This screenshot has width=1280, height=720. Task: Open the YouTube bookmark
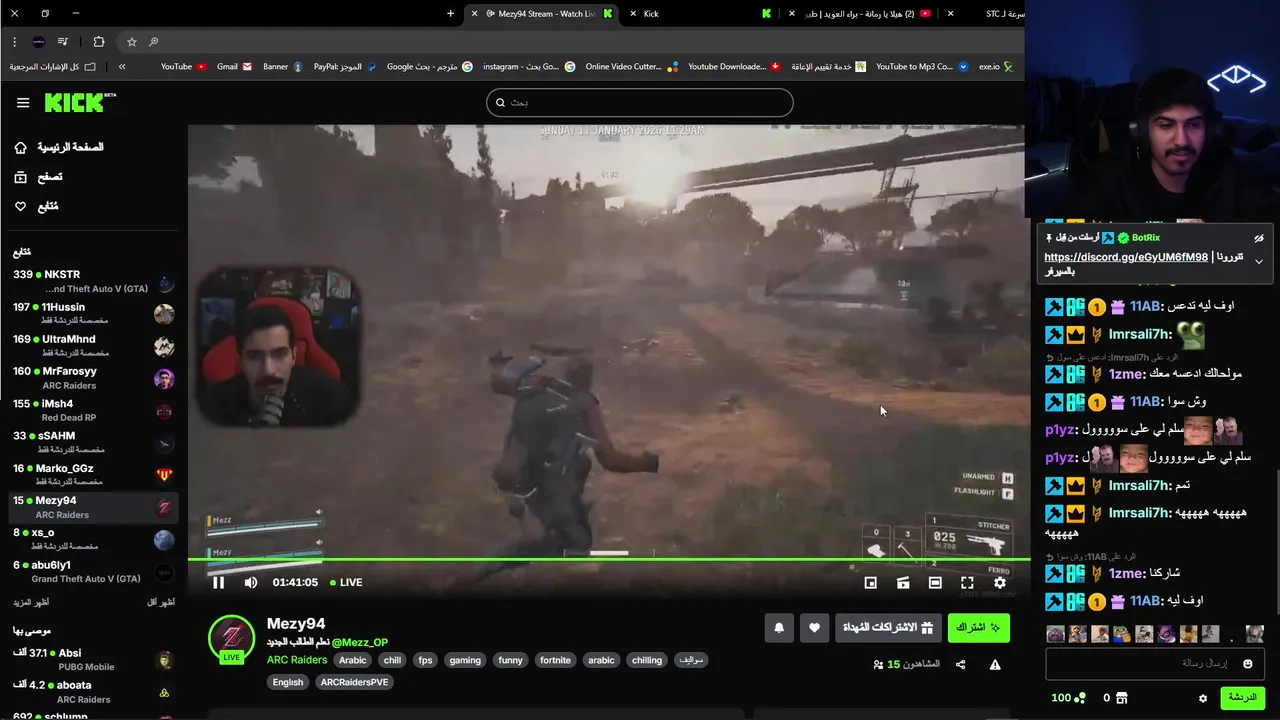[x=183, y=67]
